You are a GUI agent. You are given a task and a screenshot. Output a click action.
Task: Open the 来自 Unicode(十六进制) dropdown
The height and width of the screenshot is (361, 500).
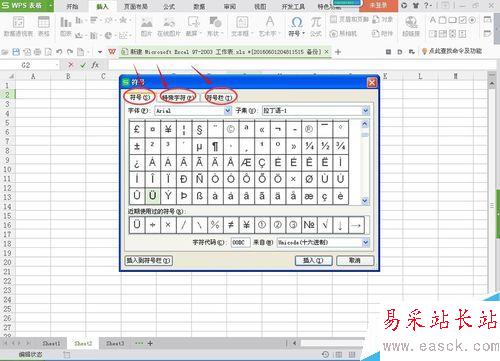(366, 242)
